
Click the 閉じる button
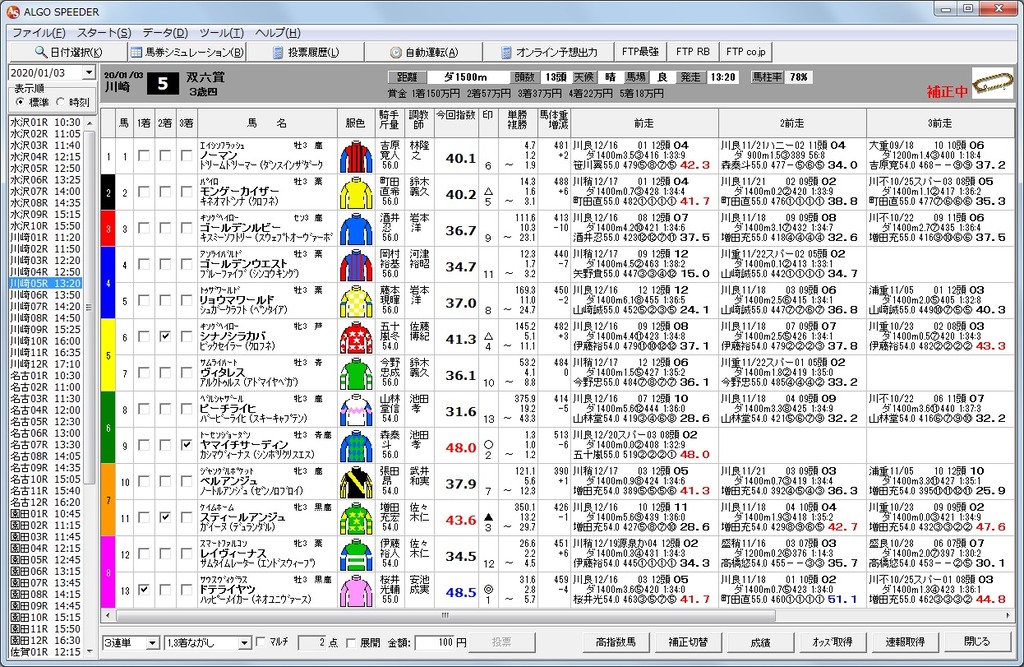coord(977,642)
